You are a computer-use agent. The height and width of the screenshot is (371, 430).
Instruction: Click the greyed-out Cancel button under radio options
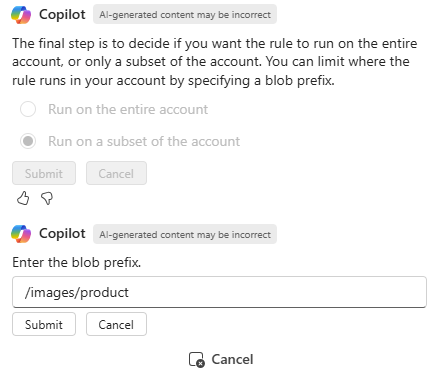tap(116, 173)
